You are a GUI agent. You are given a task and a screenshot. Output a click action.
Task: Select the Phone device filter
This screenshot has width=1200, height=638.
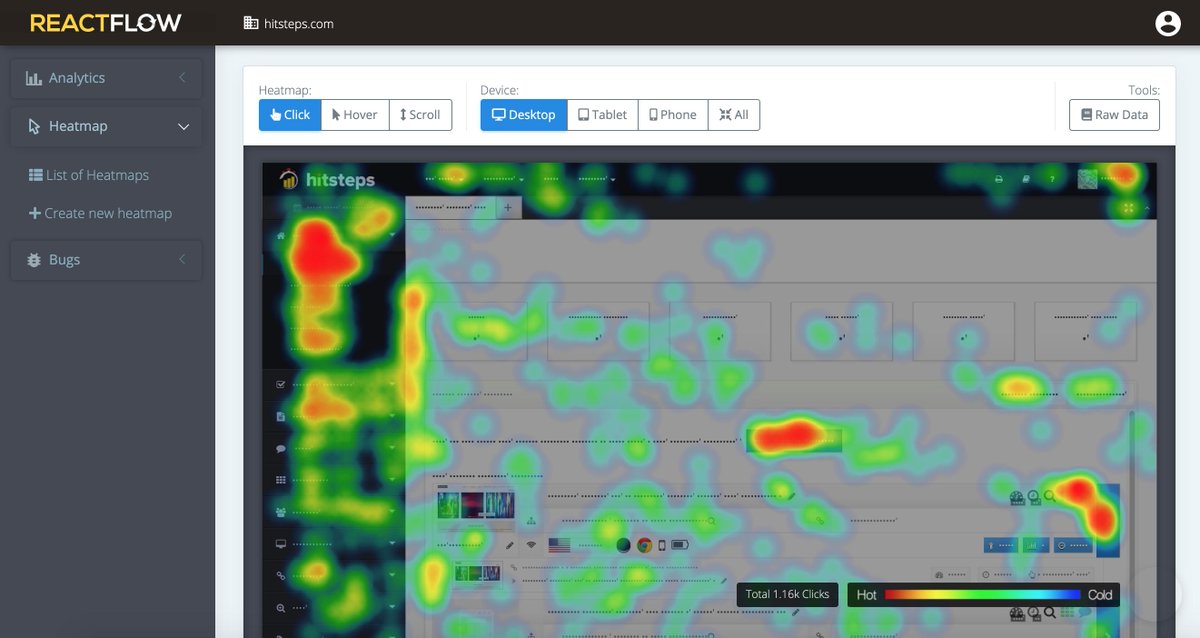point(673,115)
